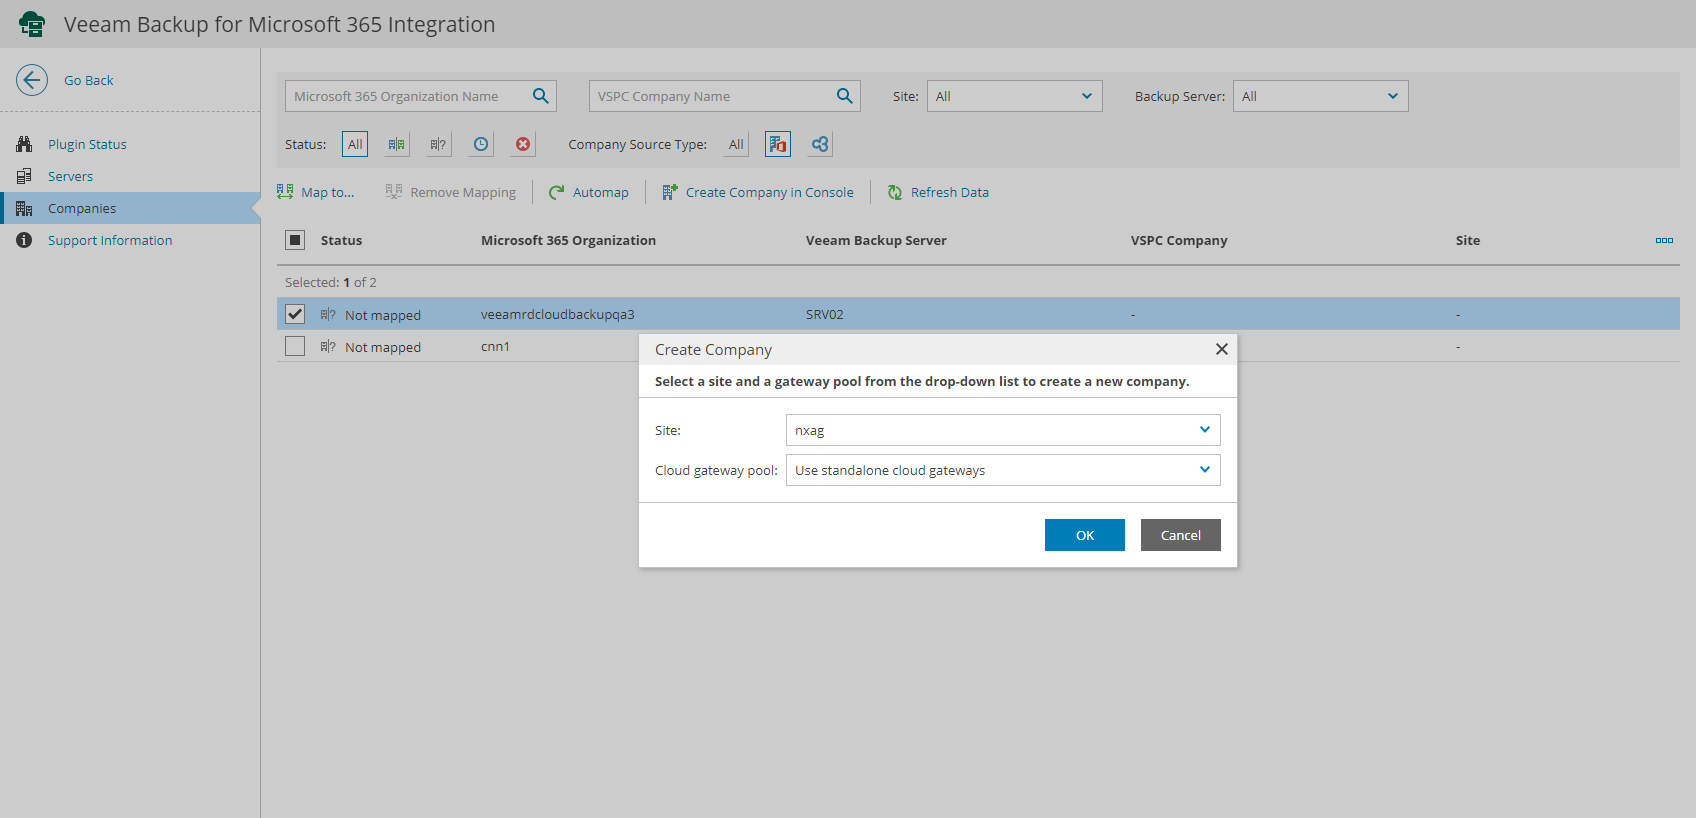
Task: Click Go Back link
Action: (x=89, y=80)
